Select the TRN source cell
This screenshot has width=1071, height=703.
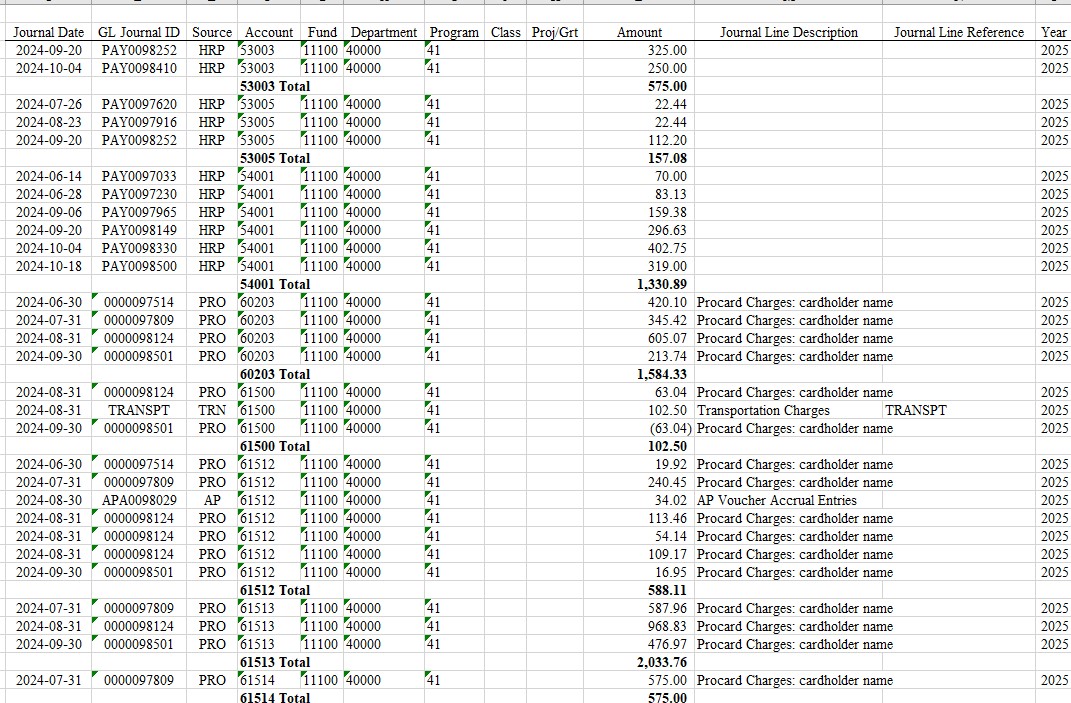click(x=212, y=410)
